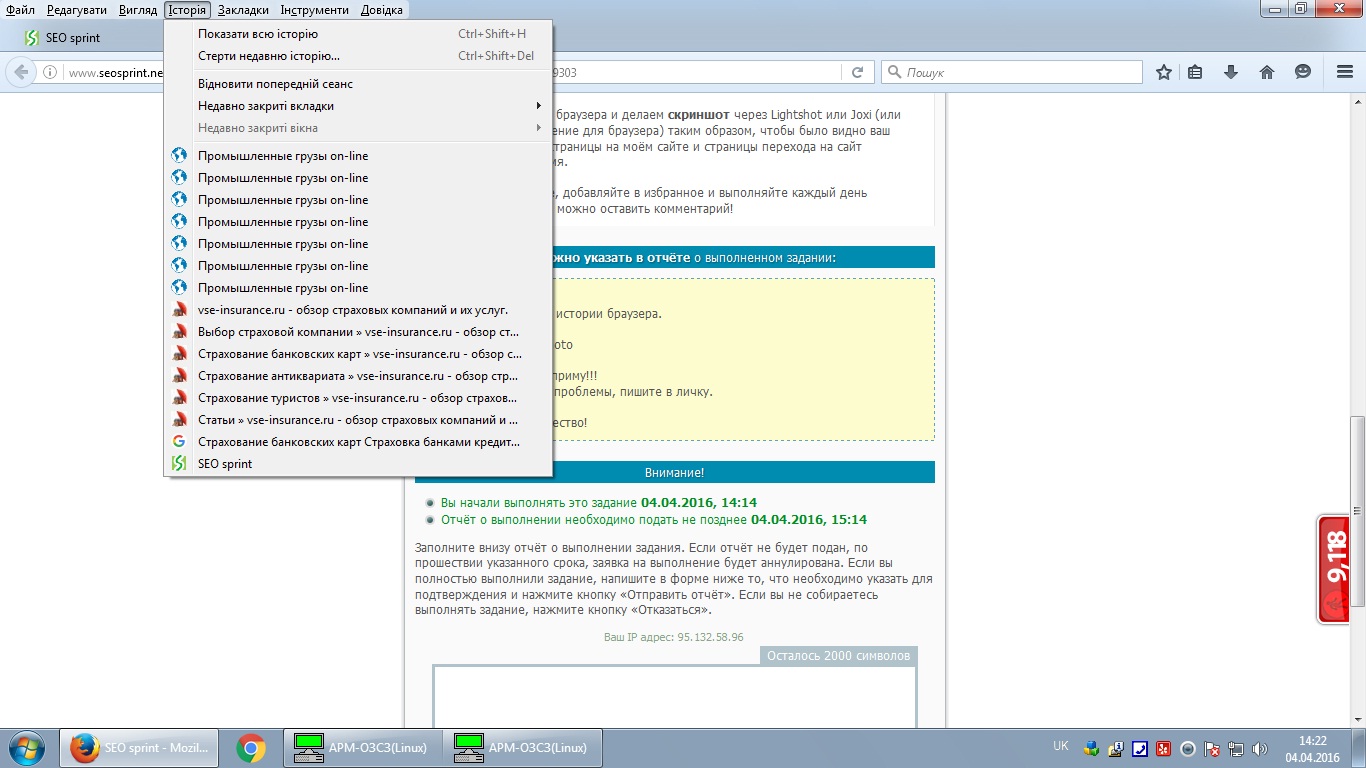This screenshot has width=1366, height=768.
Task: Open the site information icon in address bar
Action: [x=50, y=72]
